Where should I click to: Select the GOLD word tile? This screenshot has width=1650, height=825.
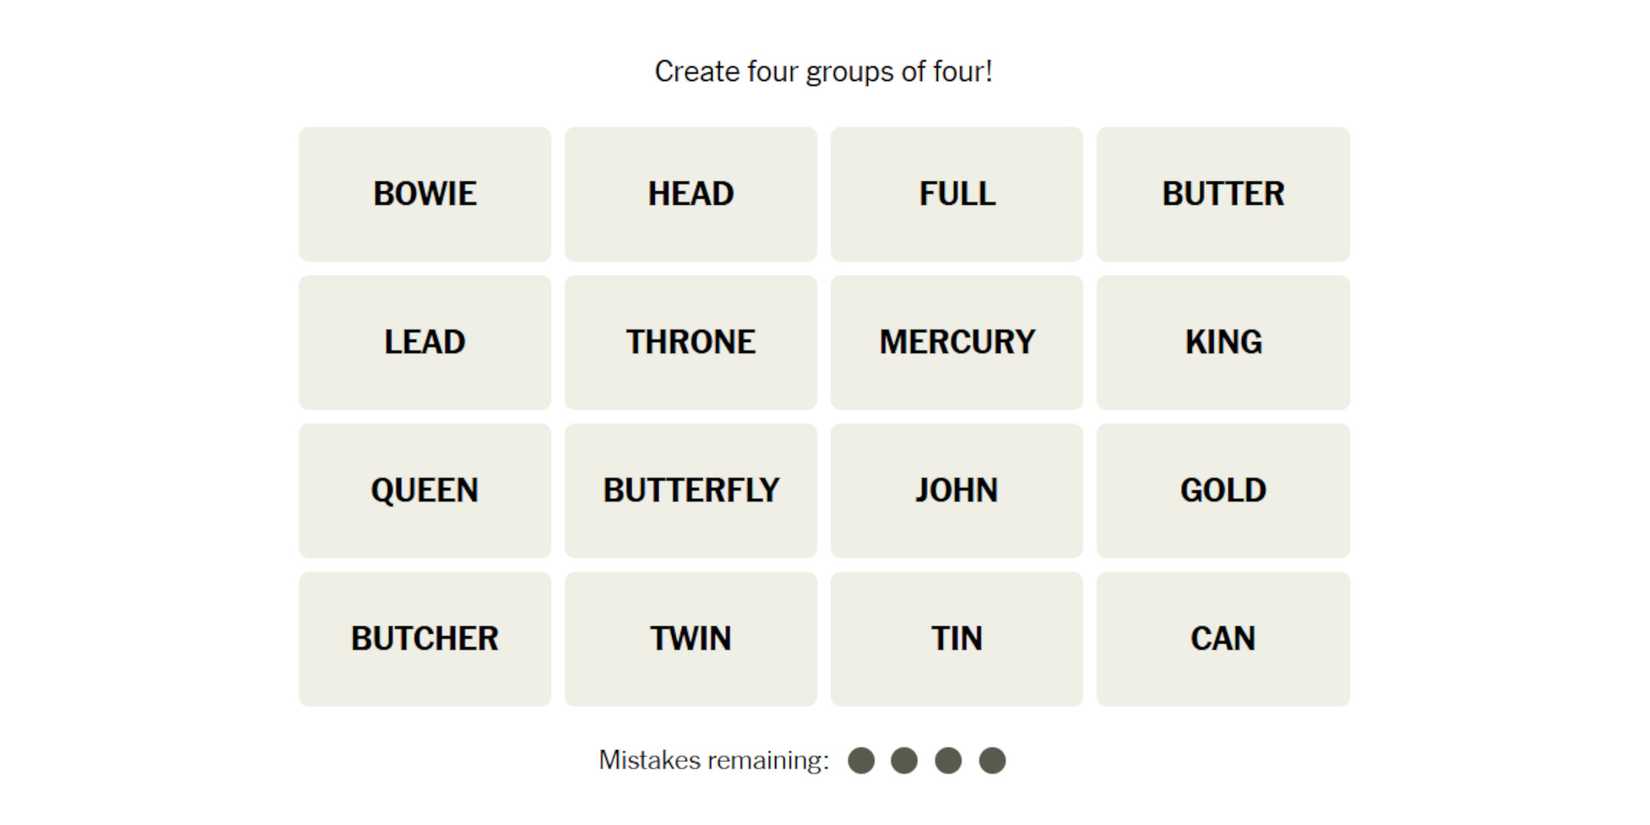[x=1222, y=490]
